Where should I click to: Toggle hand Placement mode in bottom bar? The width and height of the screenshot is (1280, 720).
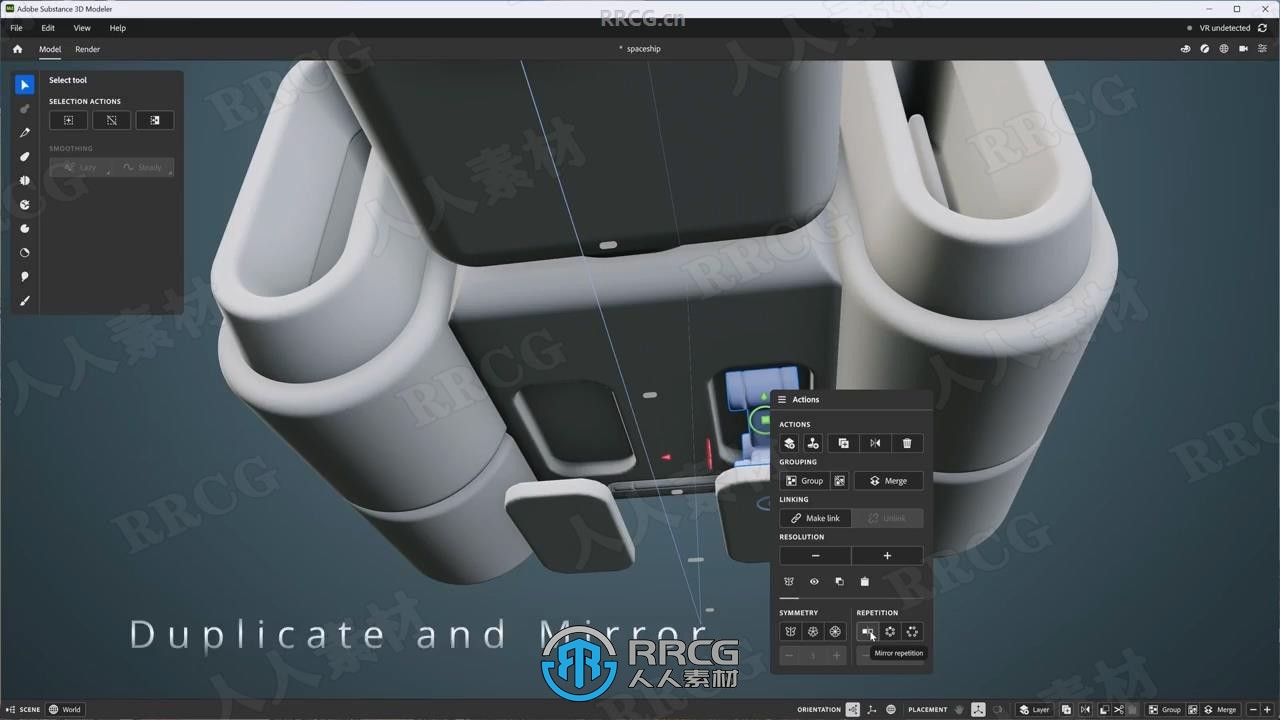[x=960, y=710]
